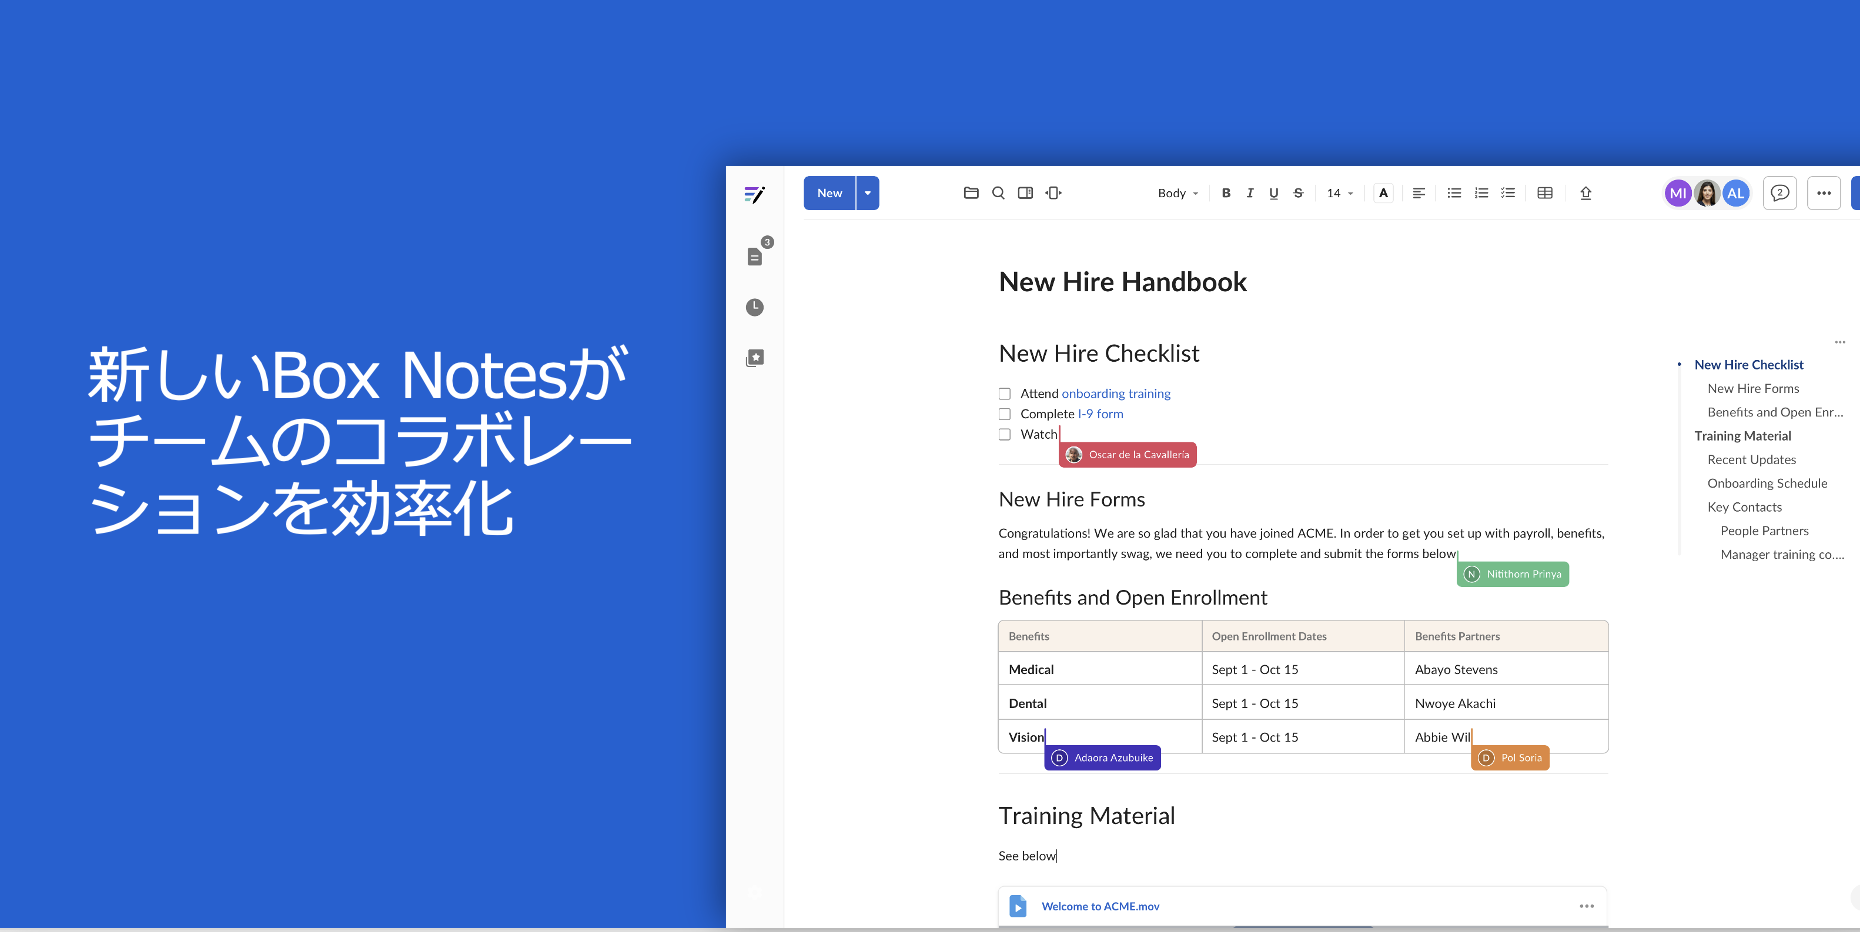Toggle the side panel layout icon
This screenshot has height=932, width=1860.
1025,193
